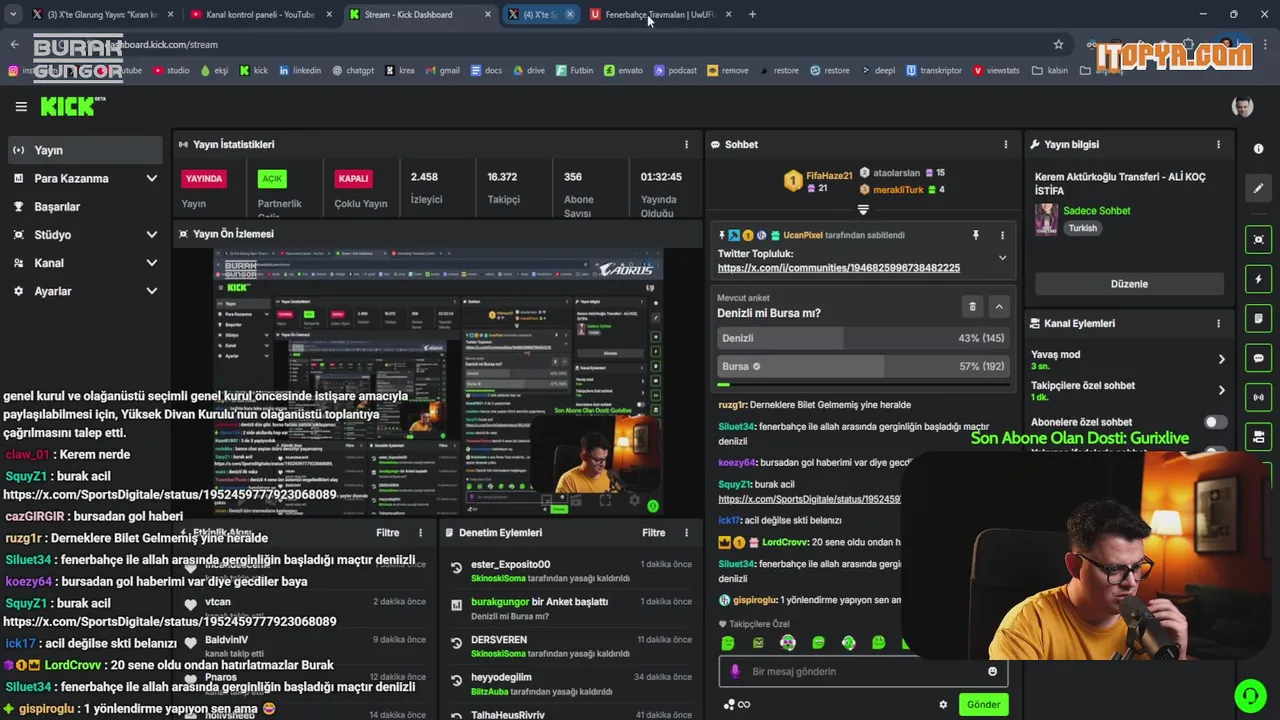Screen dimensions: 1280x720
Task: Open Denetim Eylemleri panel three-dot menu
Action: (x=686, y=533)
